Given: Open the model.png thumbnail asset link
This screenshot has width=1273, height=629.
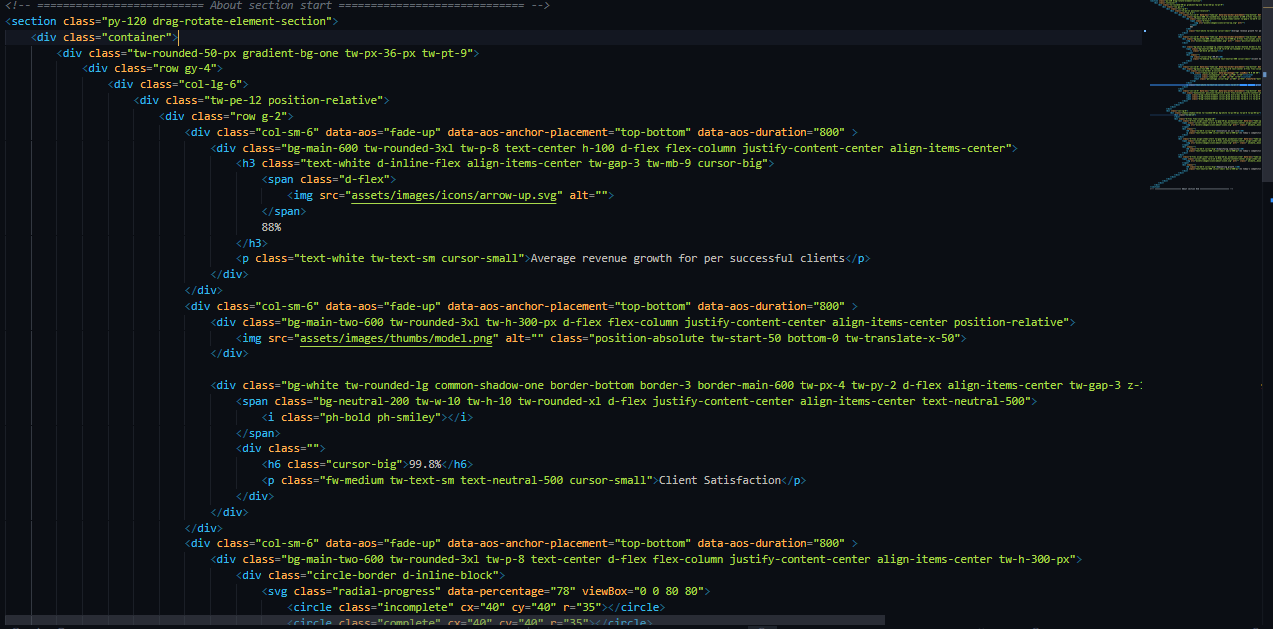Looking at the screenshot, I should (x=395, y=338).
